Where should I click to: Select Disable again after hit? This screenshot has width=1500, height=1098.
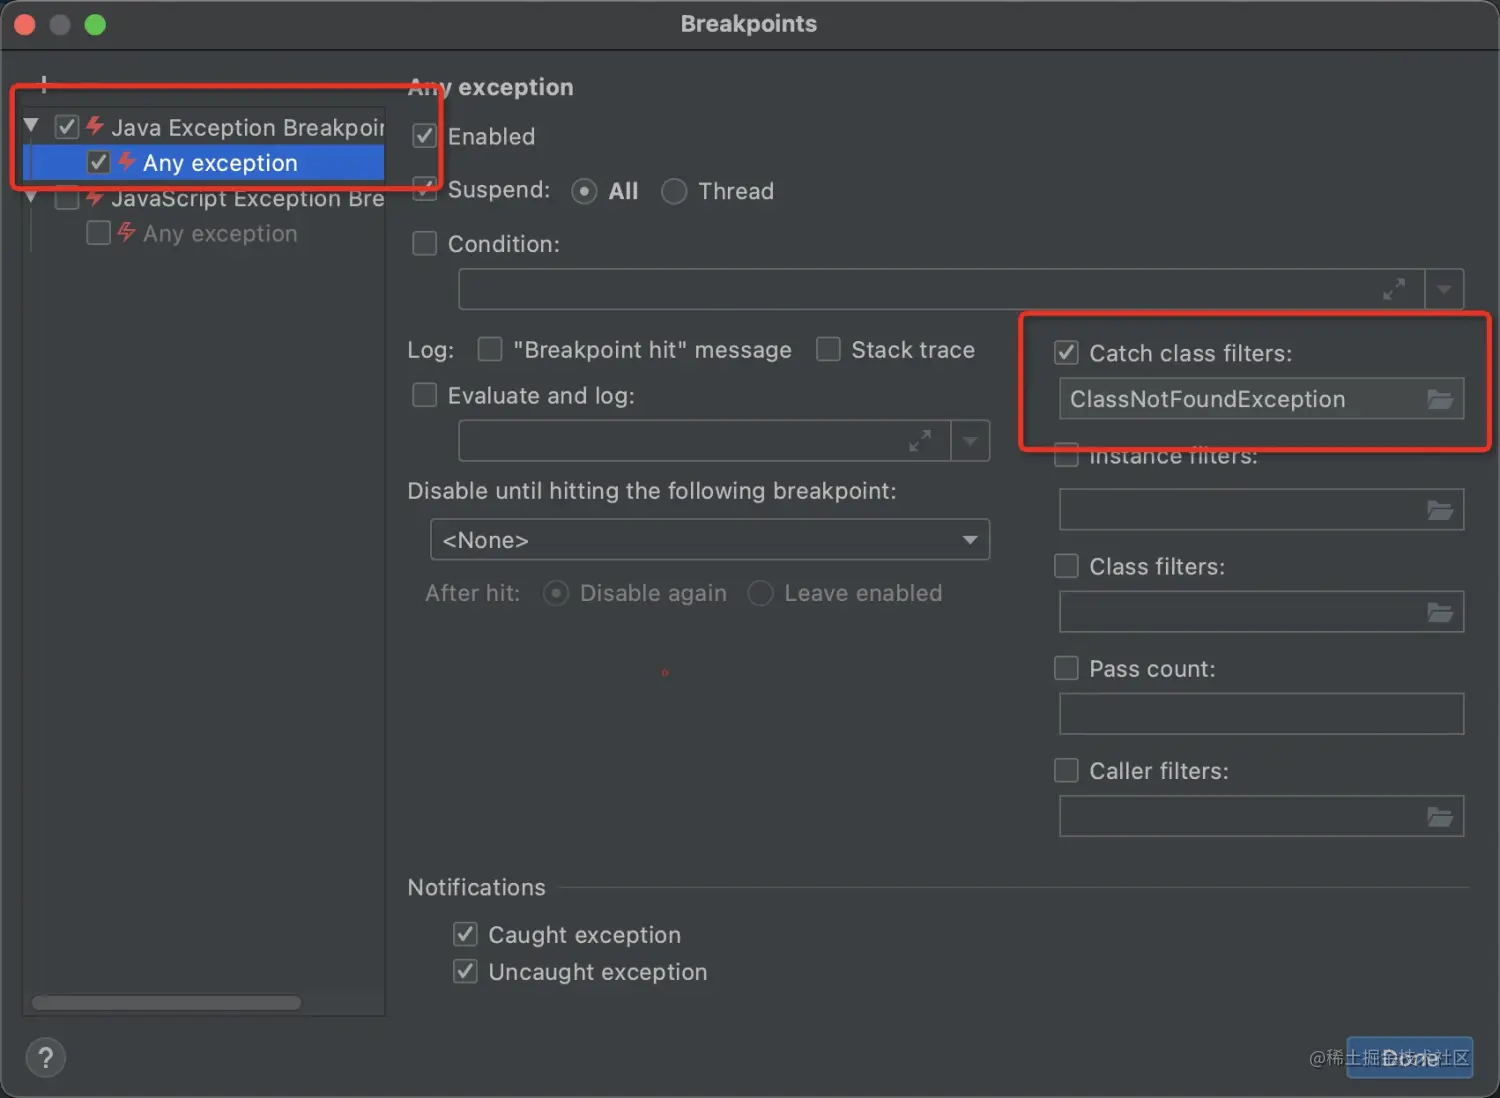coord(556,593)
